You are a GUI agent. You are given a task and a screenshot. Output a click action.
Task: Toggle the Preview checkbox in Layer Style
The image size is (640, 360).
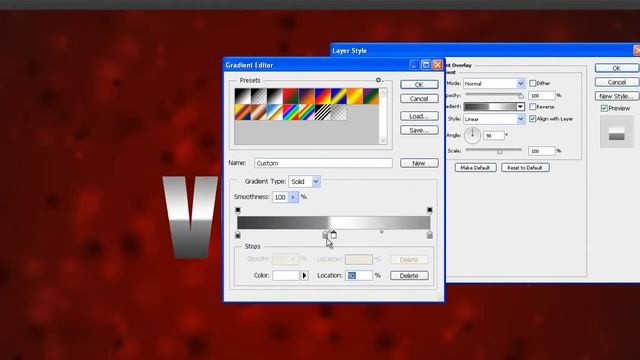[x=604, y=108]
